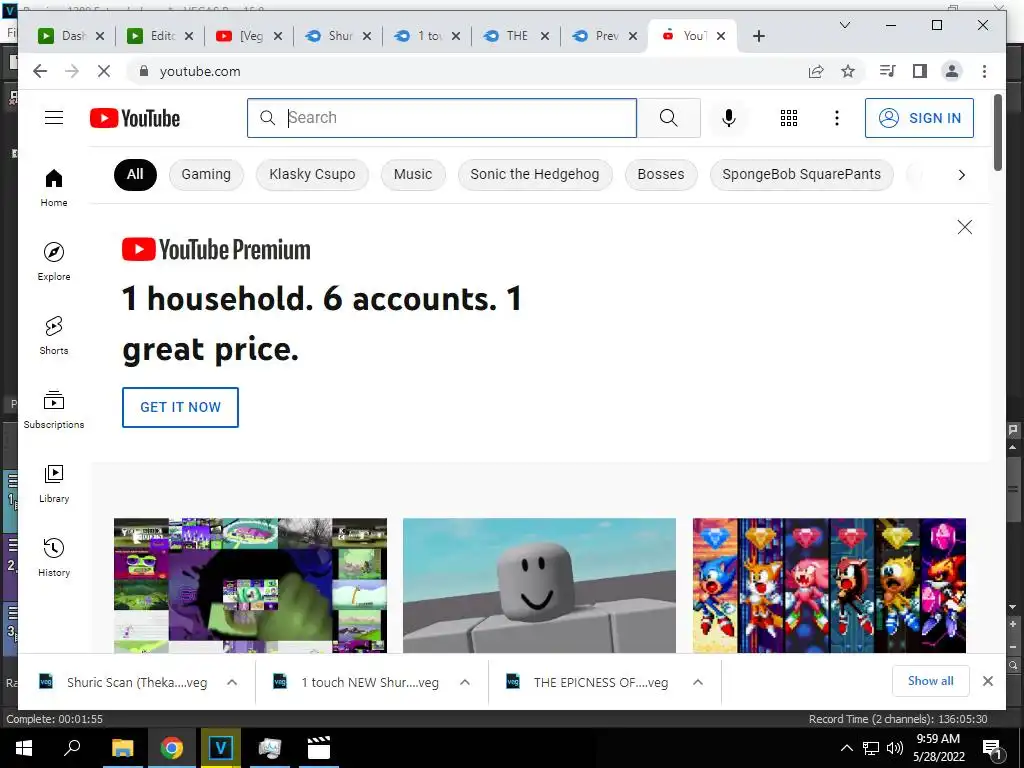Open the YouTube hamburger guide menu
Viewport: 1024px width, 768px height.
point(54,118)
